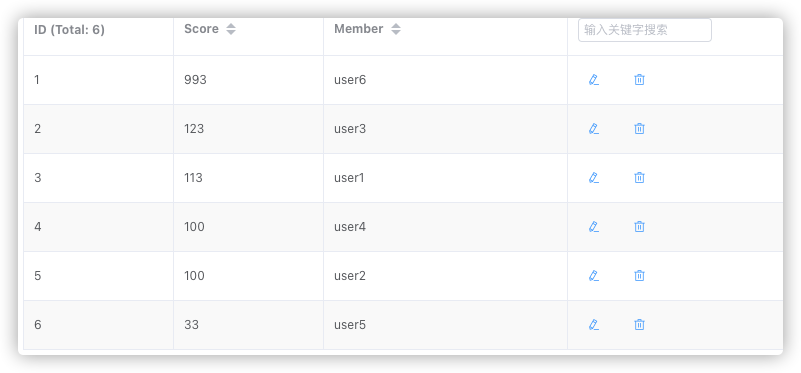The width and height of the screenshot is (801, 373).
Task: Delete the user2 row
Action: pyautogui.click(x=639, y=276)
